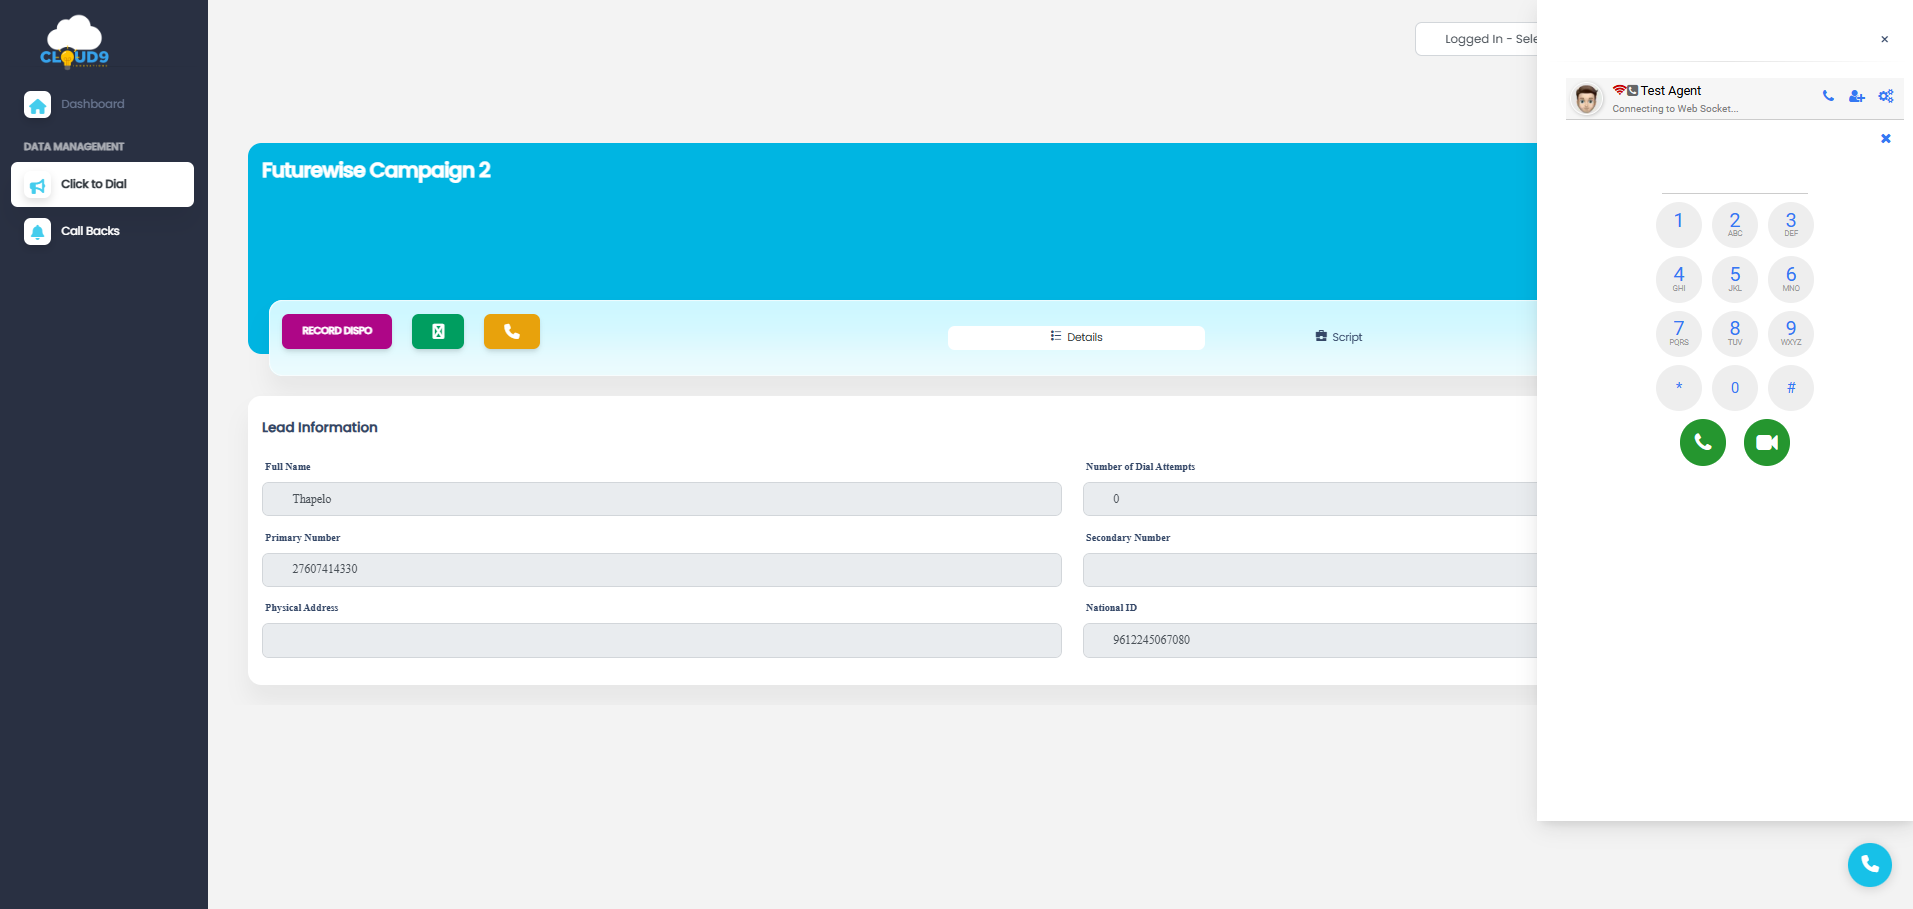Click the Test Agent name text
The height and width of the screenshot is (909, 1913).
(x=1671, y=90)
